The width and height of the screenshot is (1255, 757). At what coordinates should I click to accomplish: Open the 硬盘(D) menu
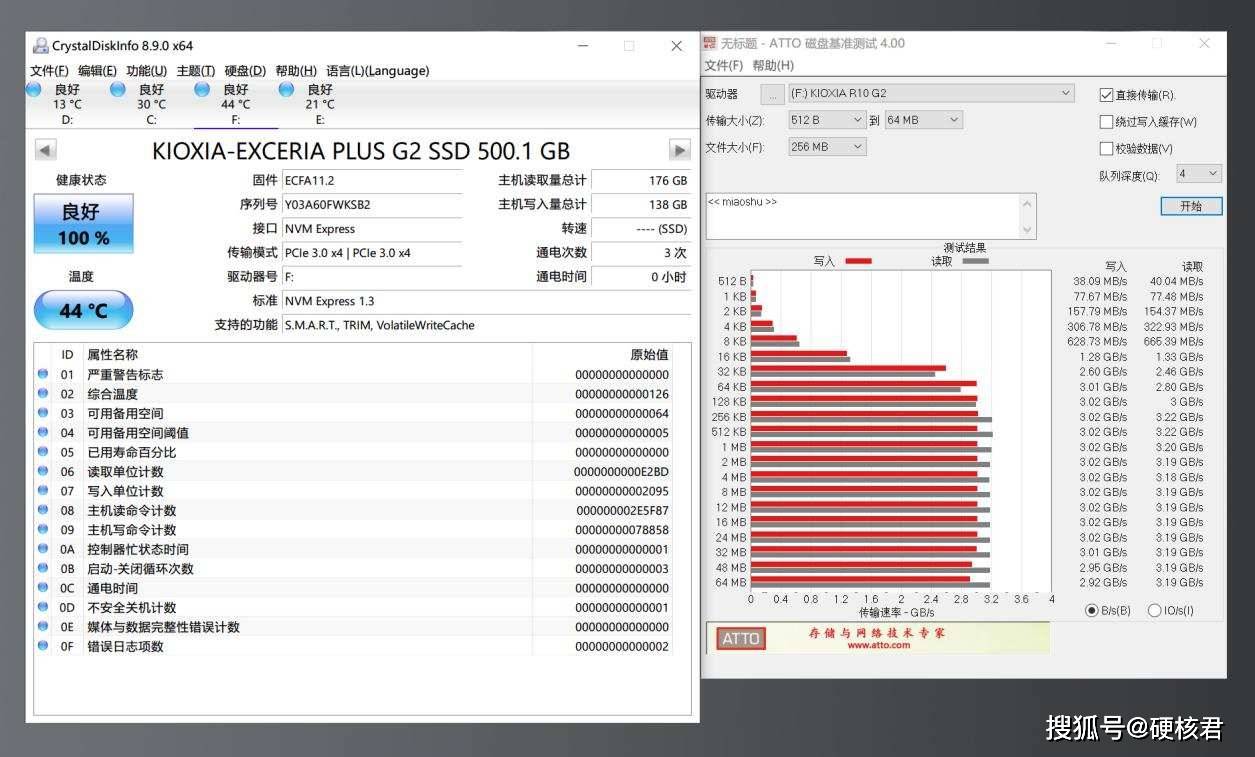tap(245, 71)
